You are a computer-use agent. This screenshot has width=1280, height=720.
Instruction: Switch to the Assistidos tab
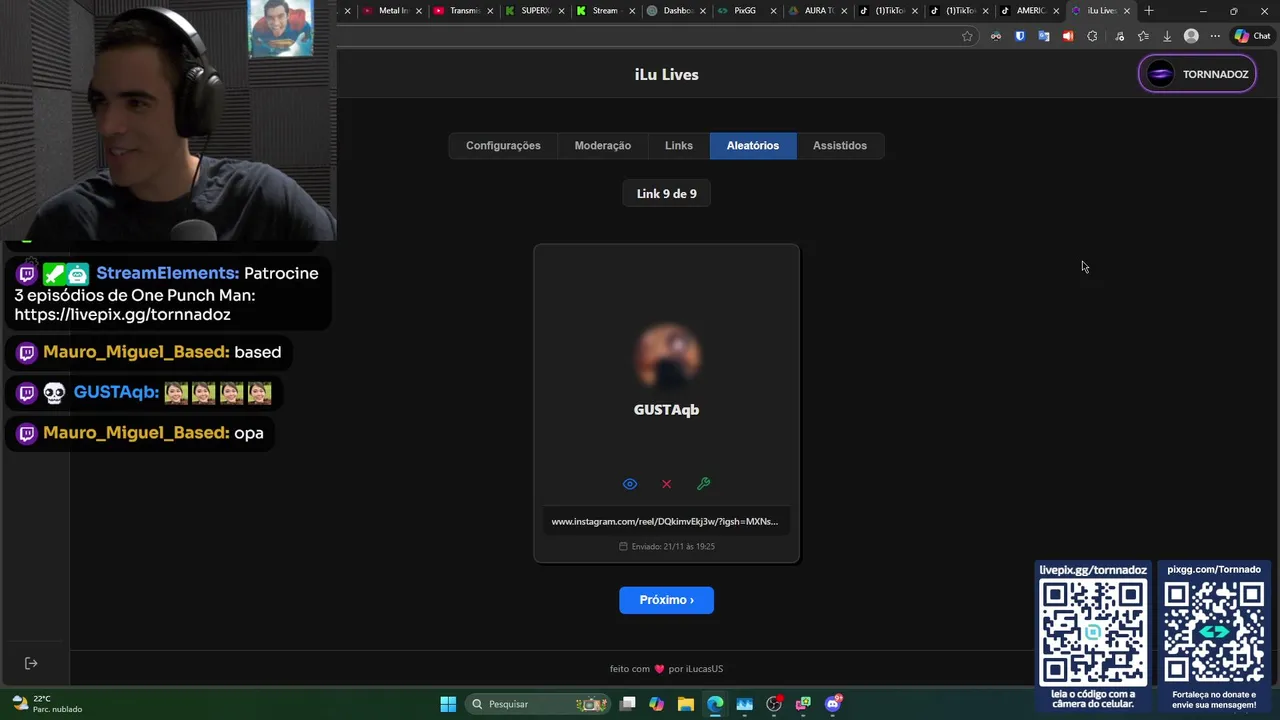[840, 146]
